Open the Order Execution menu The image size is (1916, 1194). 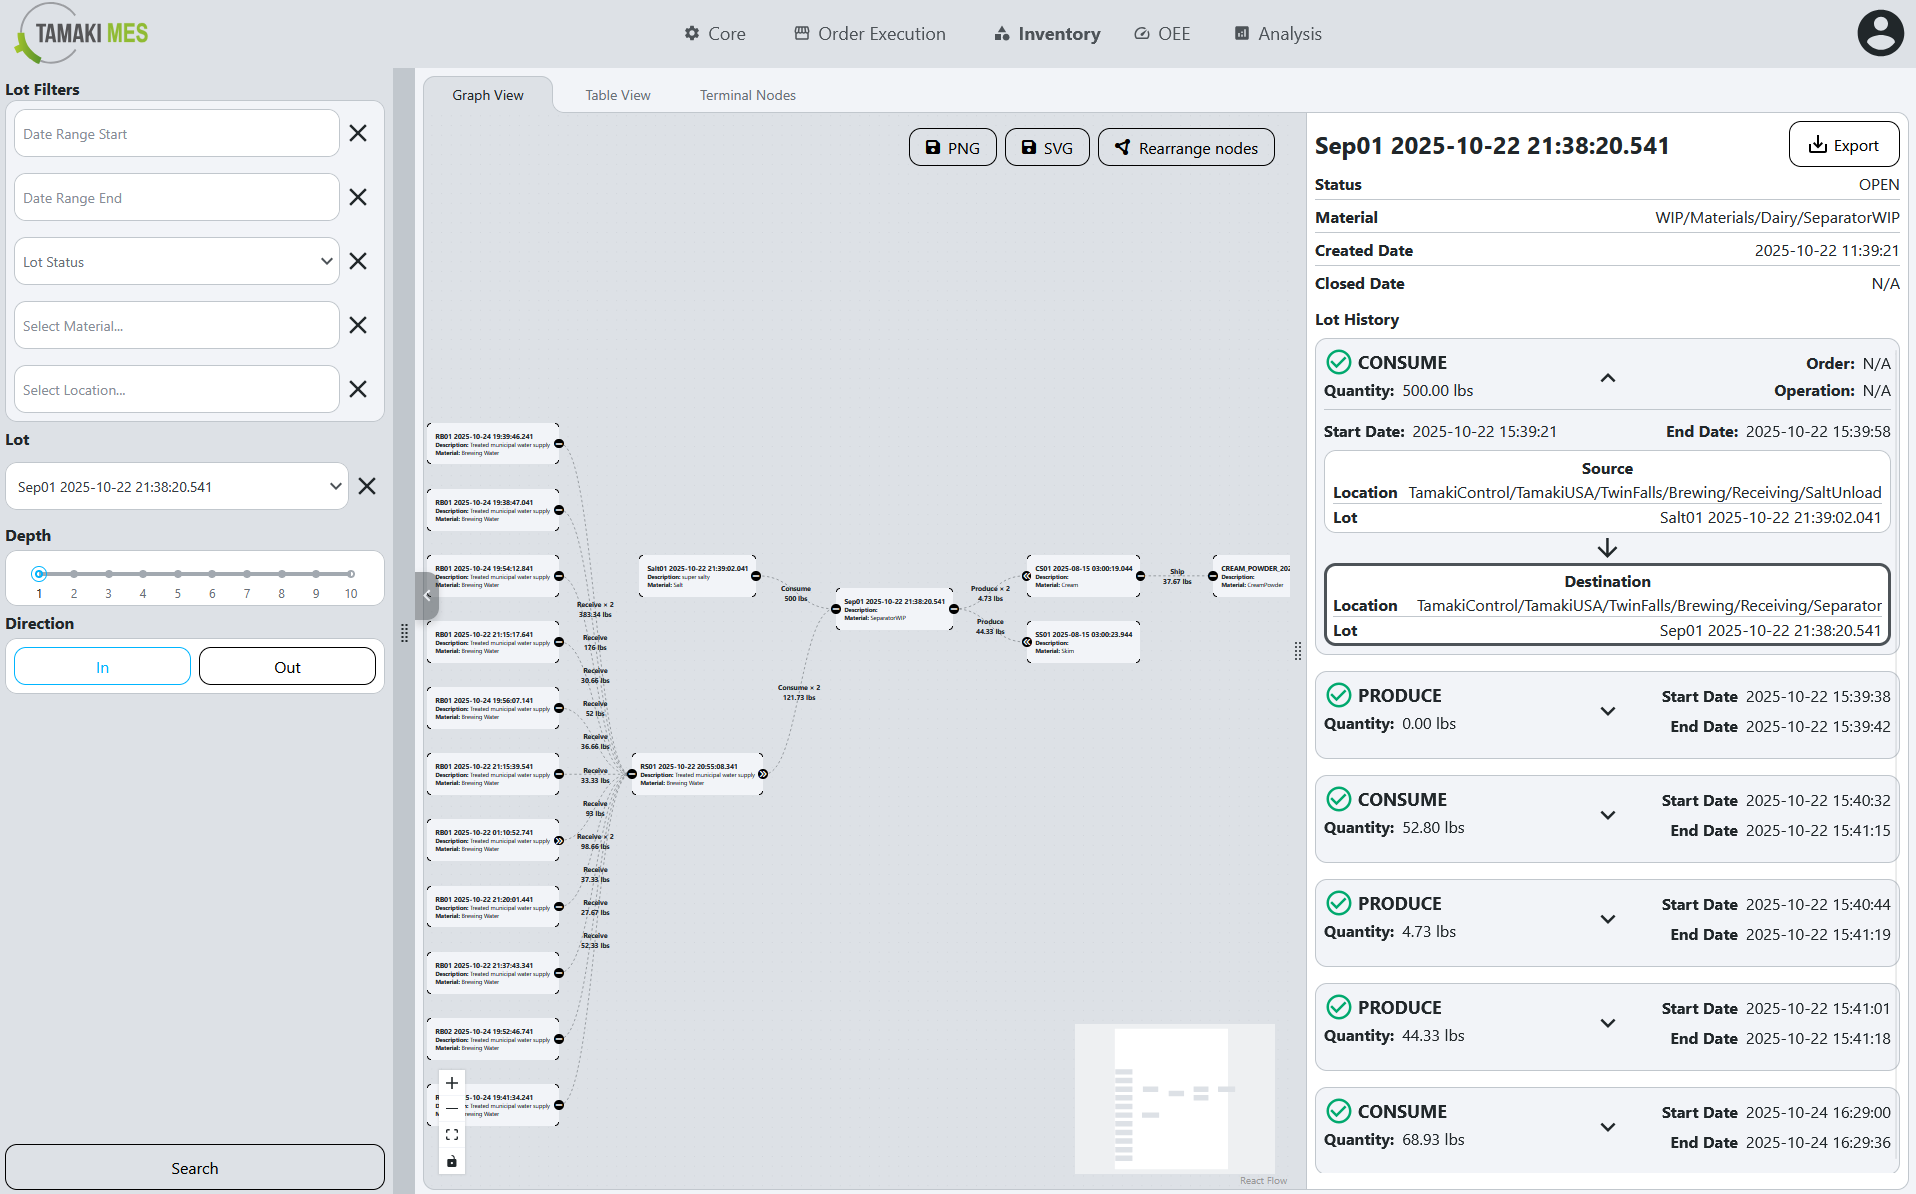pyautogui.click(x=870, y=33)
